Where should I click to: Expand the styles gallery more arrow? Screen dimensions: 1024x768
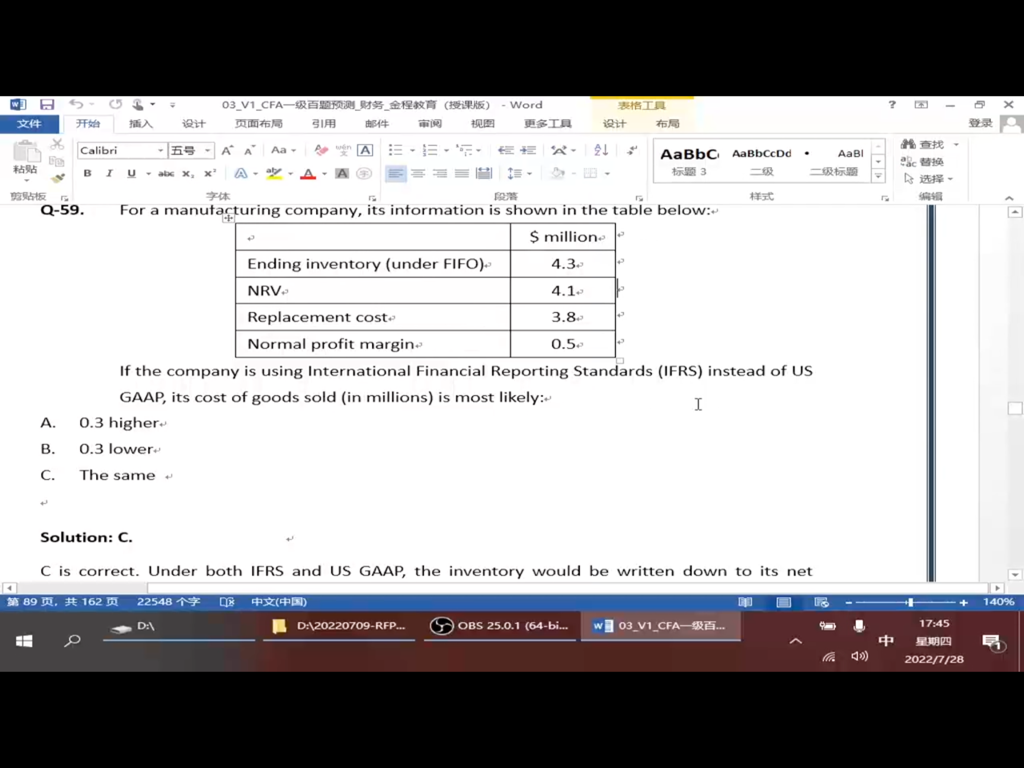point(878,176)
